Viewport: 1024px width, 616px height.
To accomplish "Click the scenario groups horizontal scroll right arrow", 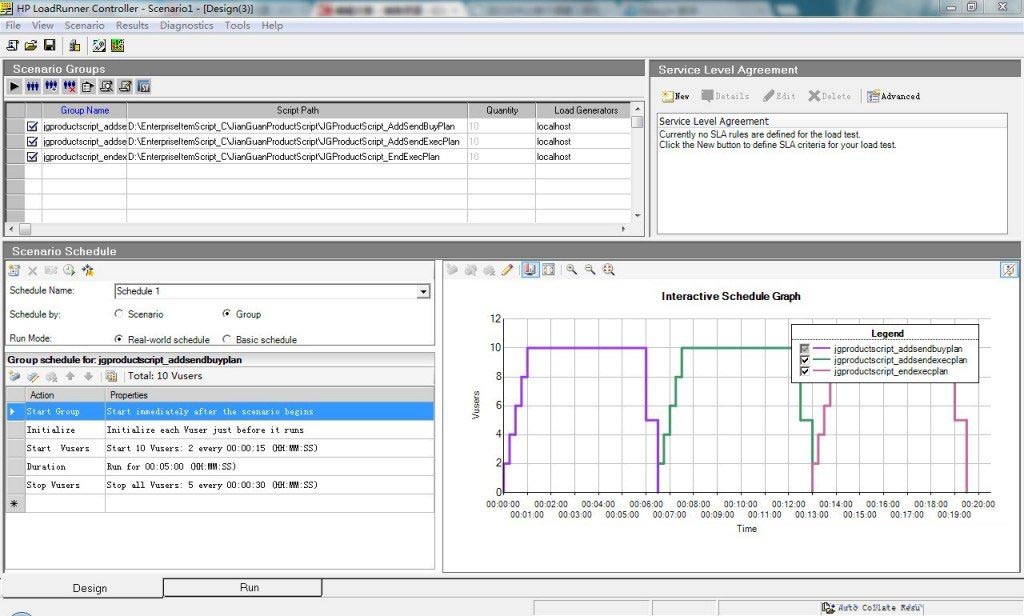I will (x=623, y=229).
